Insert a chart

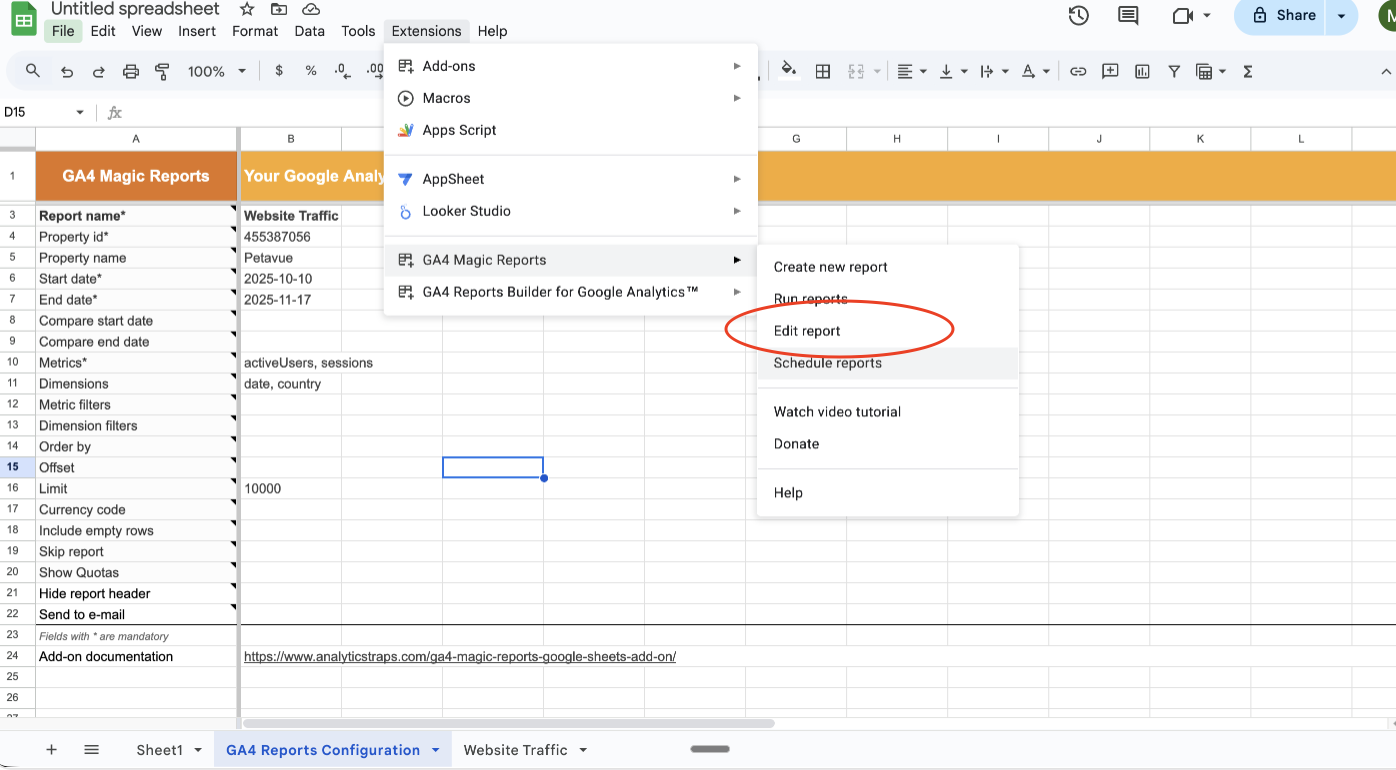pyautogui.click(x=1142, y=71)
